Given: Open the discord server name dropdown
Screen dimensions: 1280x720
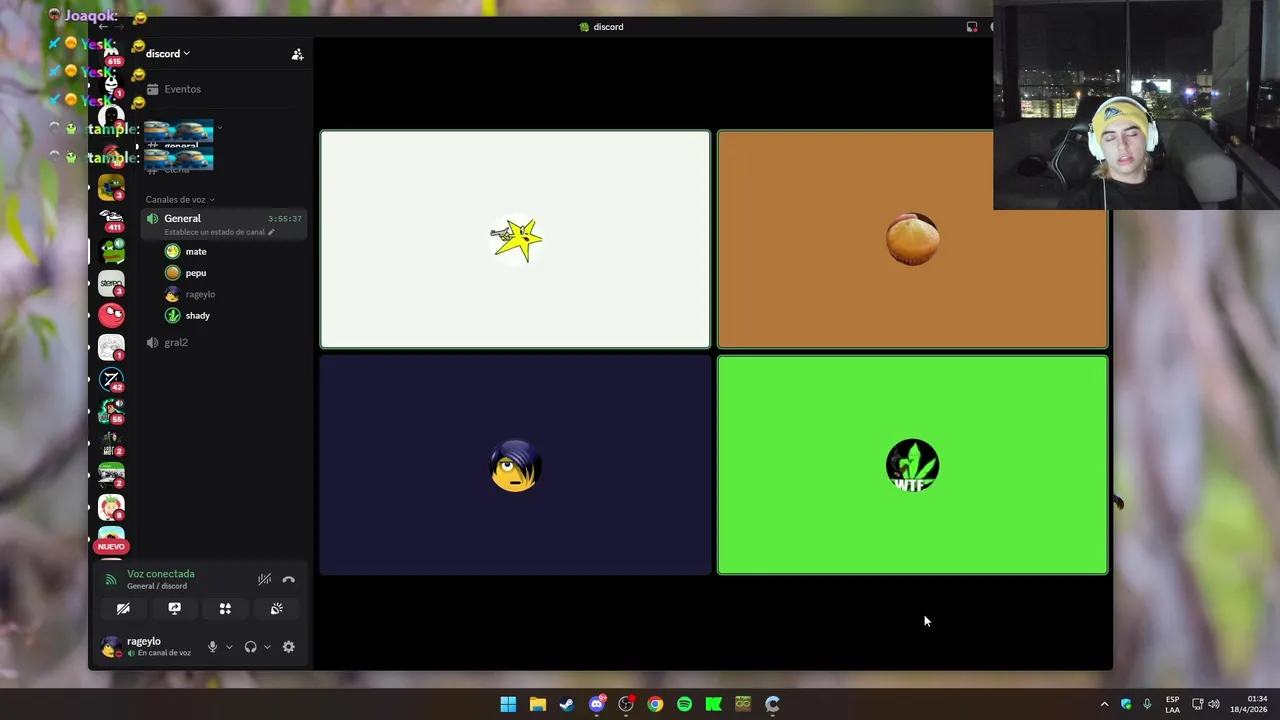Looking at the screenshot, I should (x=167, y=54).
